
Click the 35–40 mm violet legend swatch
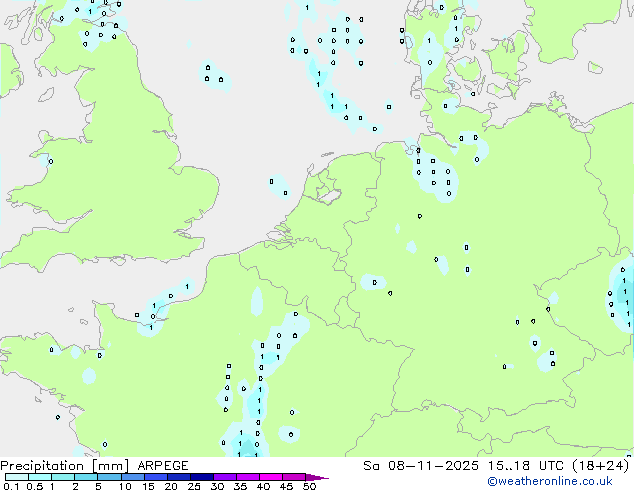(x=247, y=477)
